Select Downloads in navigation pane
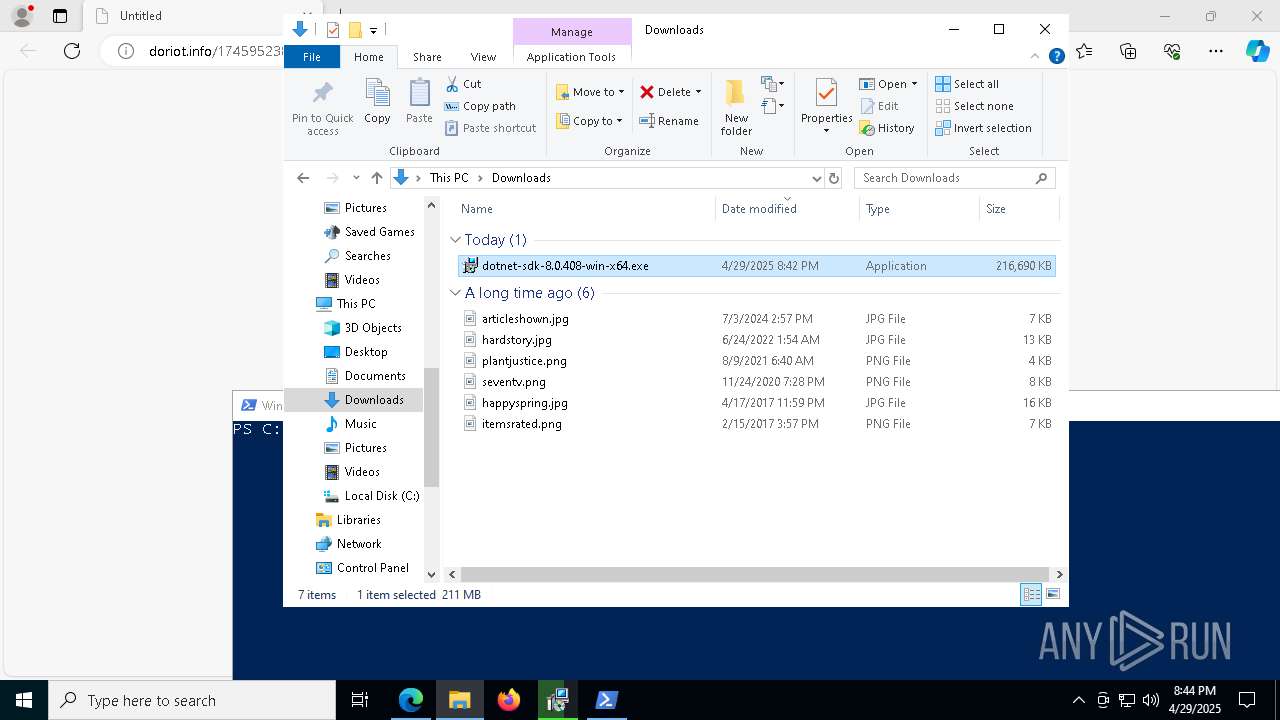 click(x=374, y=400)
